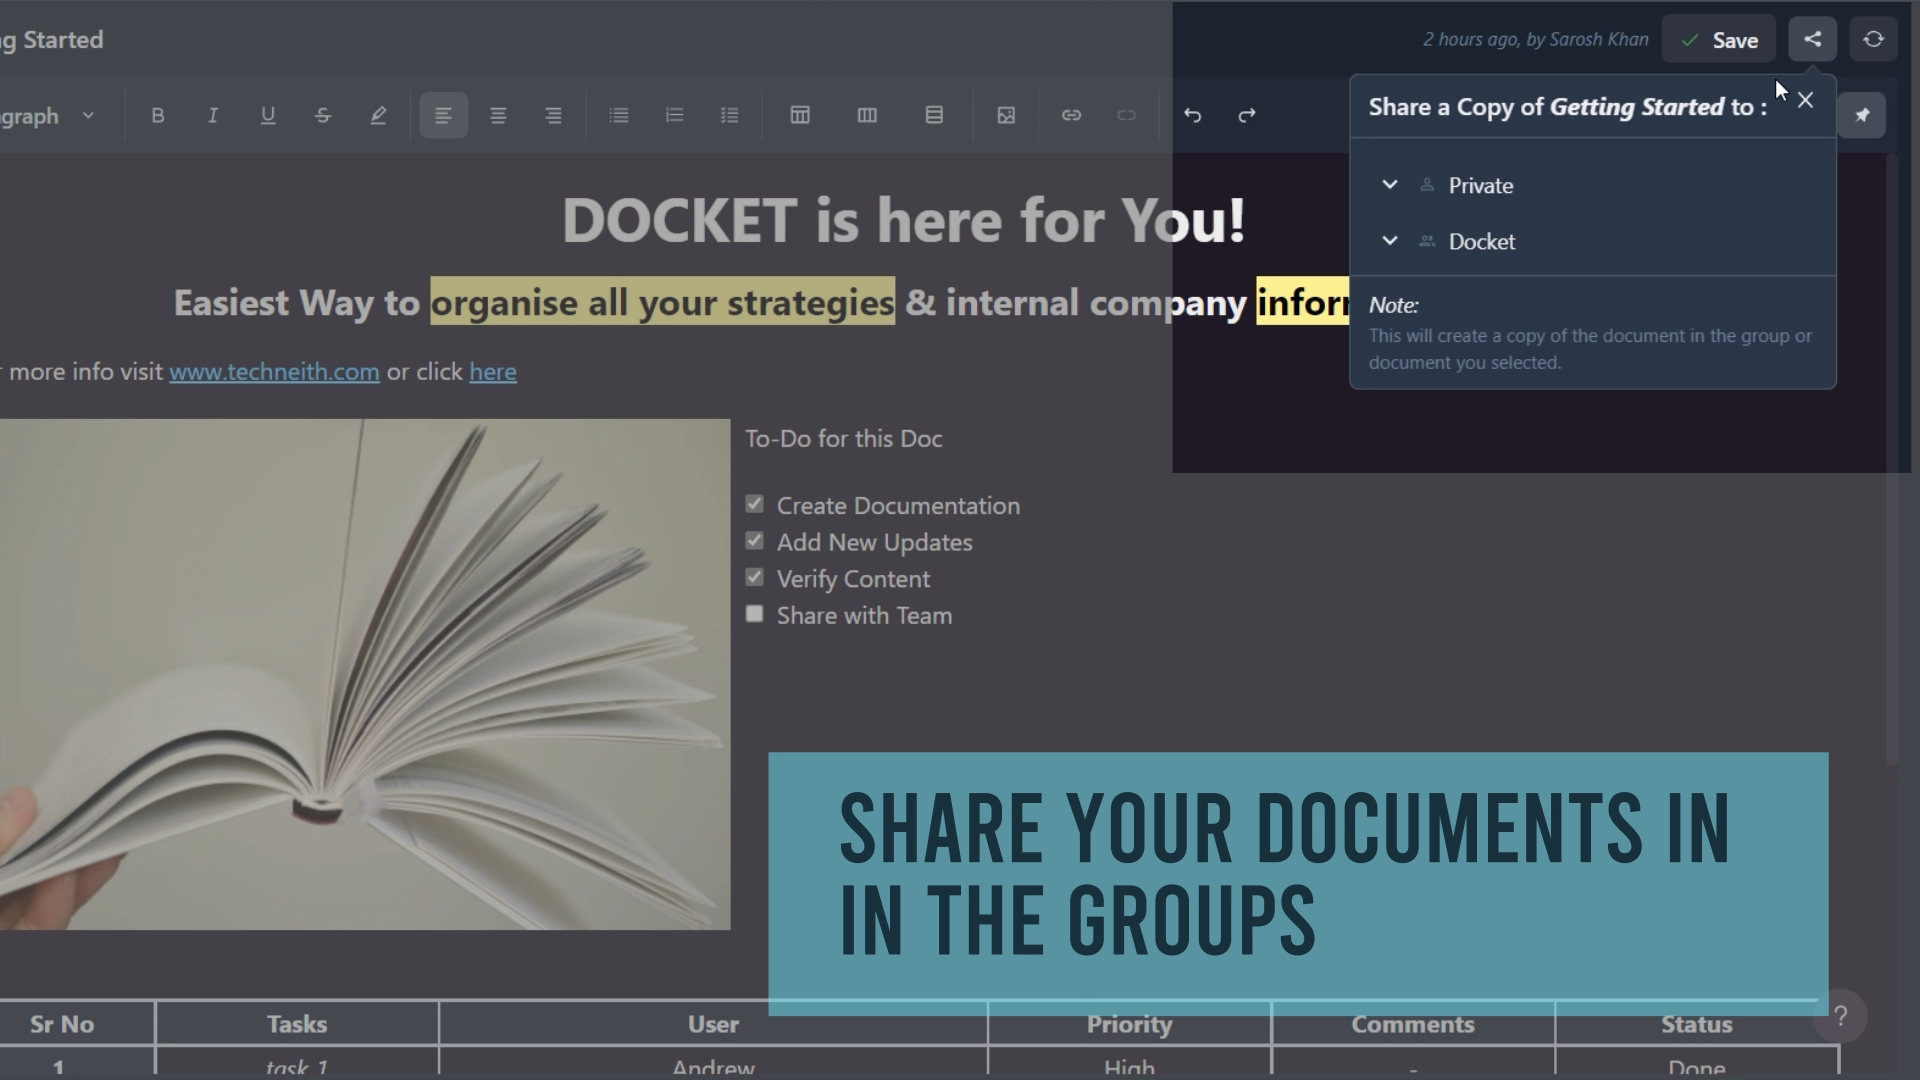The height and width of the screenshot is (1080, 1920).
Task: Close the Share a Copy popup
Action: tap(1805, 100)
